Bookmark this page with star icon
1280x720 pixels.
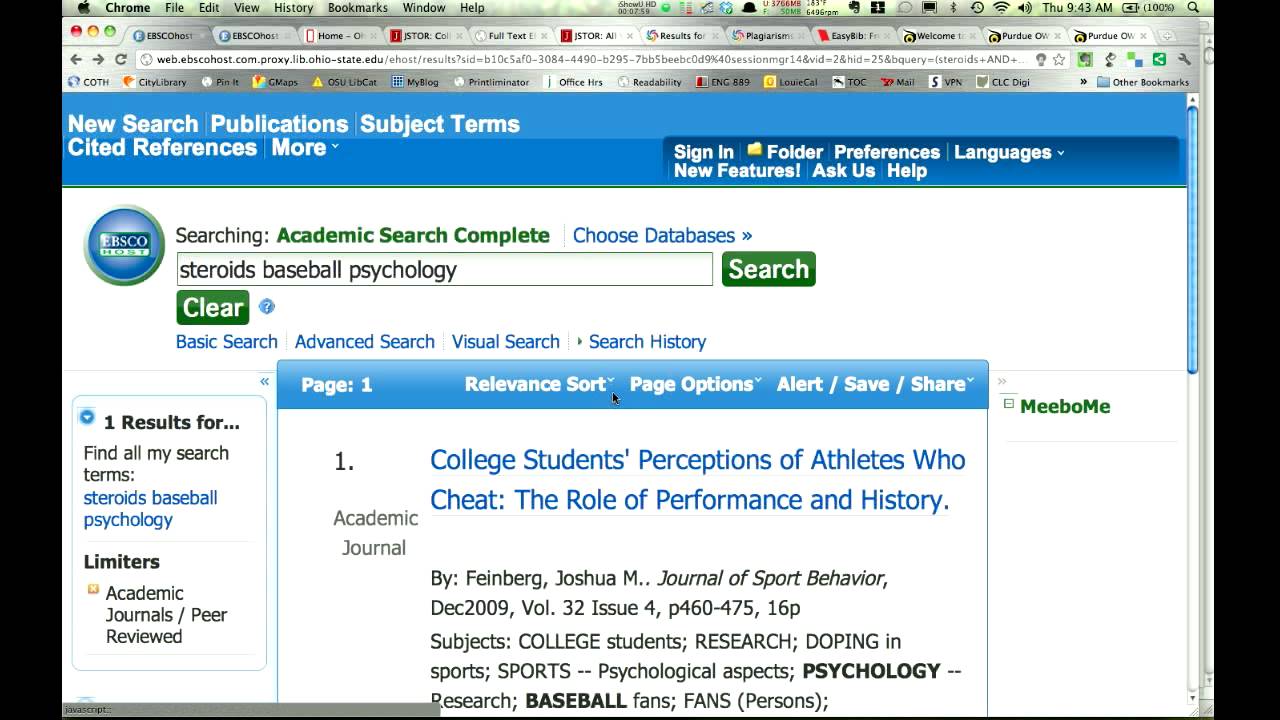click(1059, 59)
